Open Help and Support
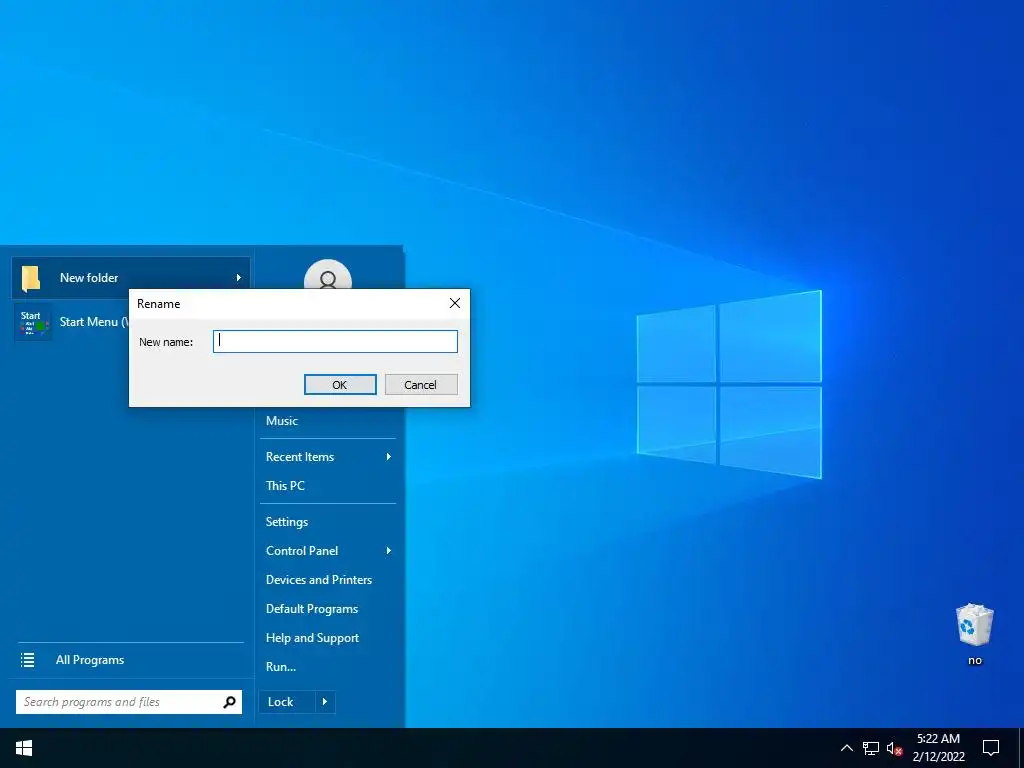The width and height of the screenshot is (1024, 768). pyautogui.click(x=312, y=638)
